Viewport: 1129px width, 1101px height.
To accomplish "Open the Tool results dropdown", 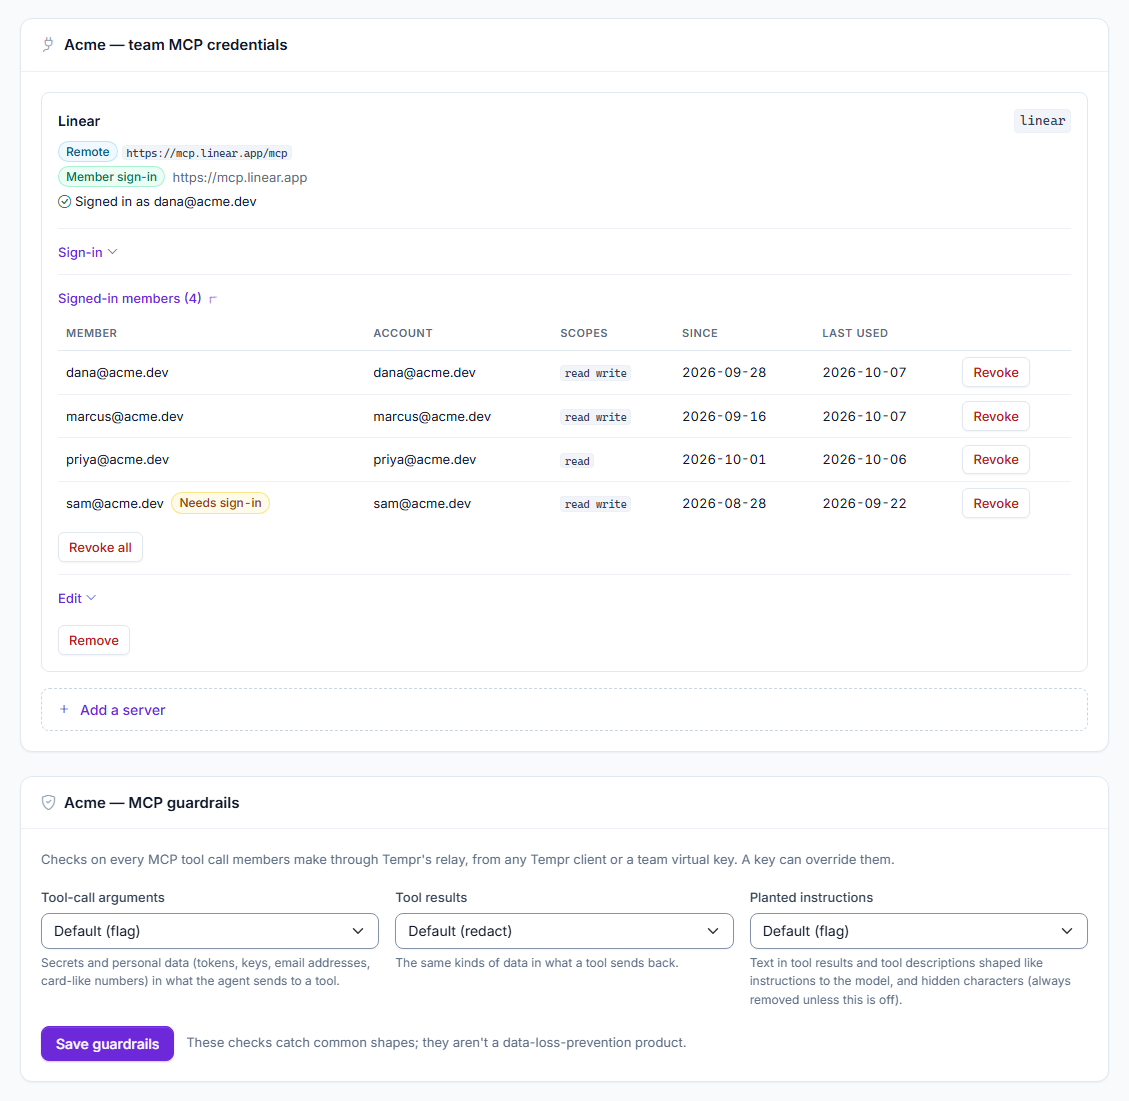I will [564, 931].
